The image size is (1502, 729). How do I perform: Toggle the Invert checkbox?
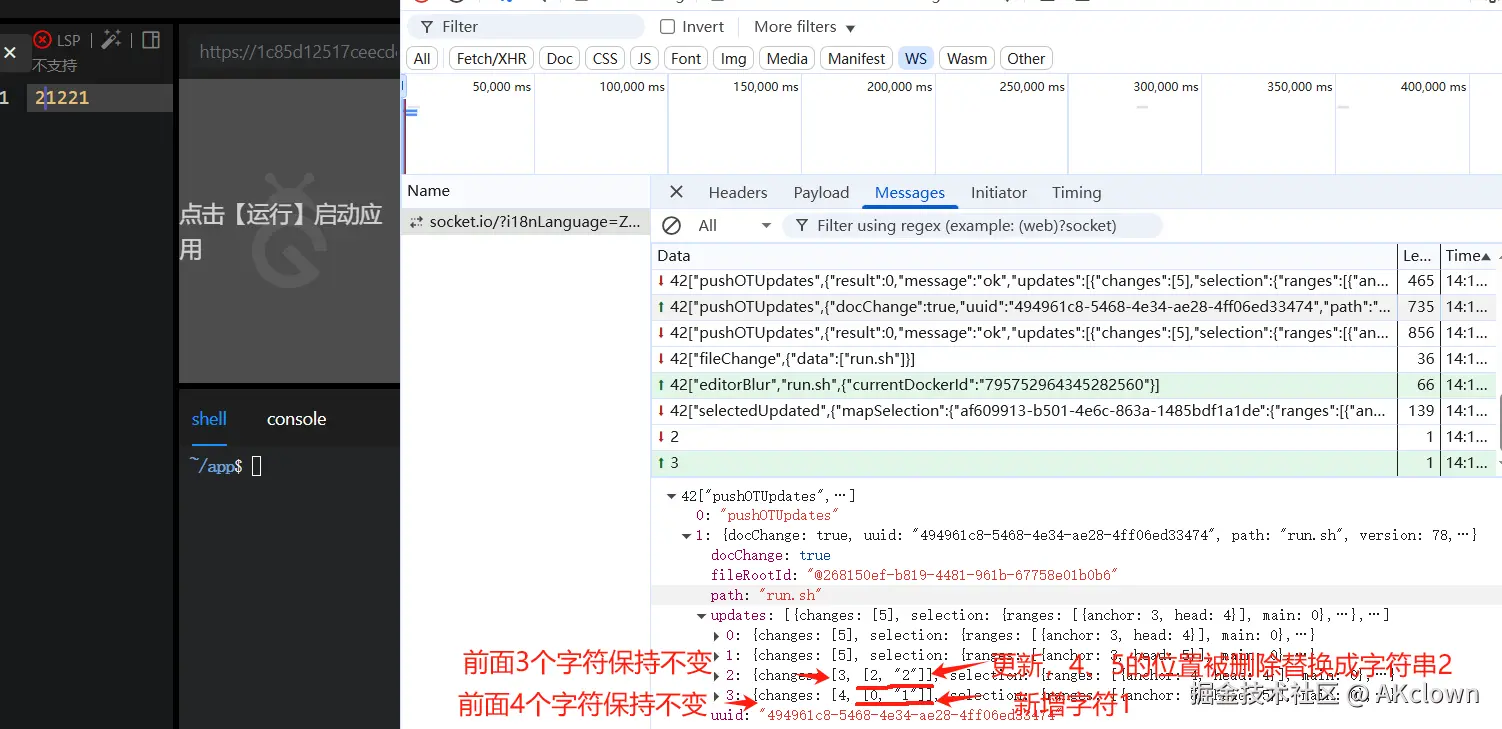667,27
